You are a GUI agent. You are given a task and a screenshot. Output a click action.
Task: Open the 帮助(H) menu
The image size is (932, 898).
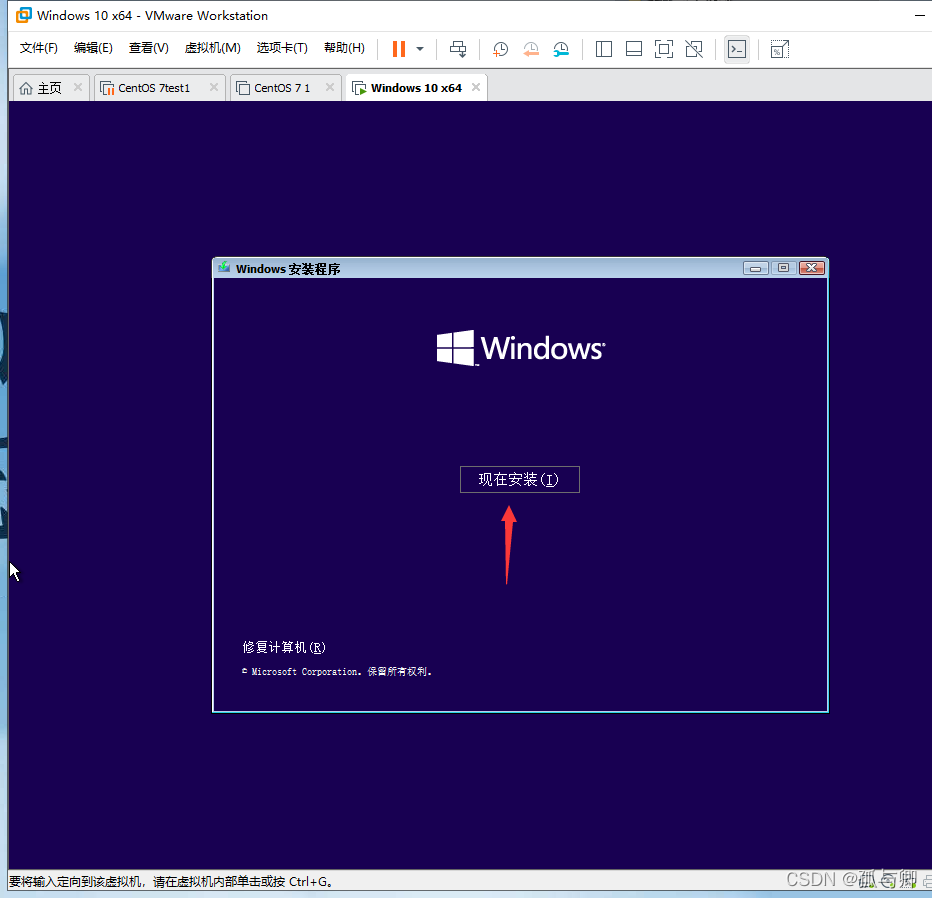tap(345, 48)
